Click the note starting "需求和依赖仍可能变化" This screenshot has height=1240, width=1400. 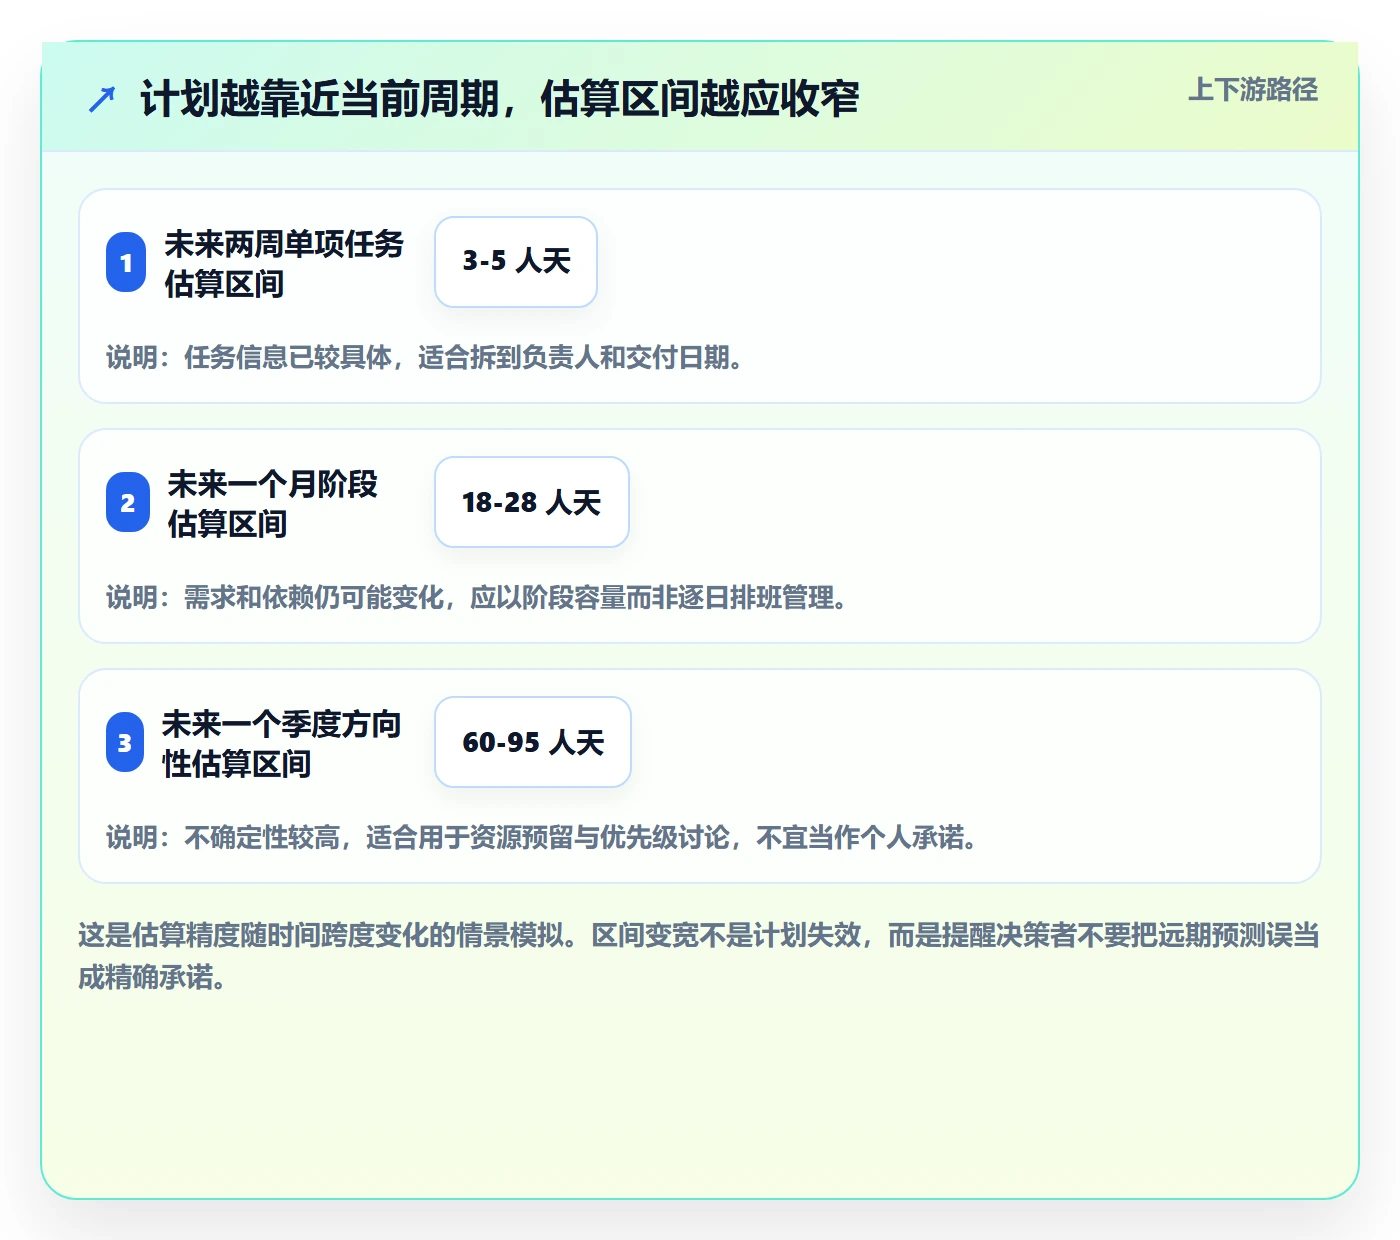point(476,597)
